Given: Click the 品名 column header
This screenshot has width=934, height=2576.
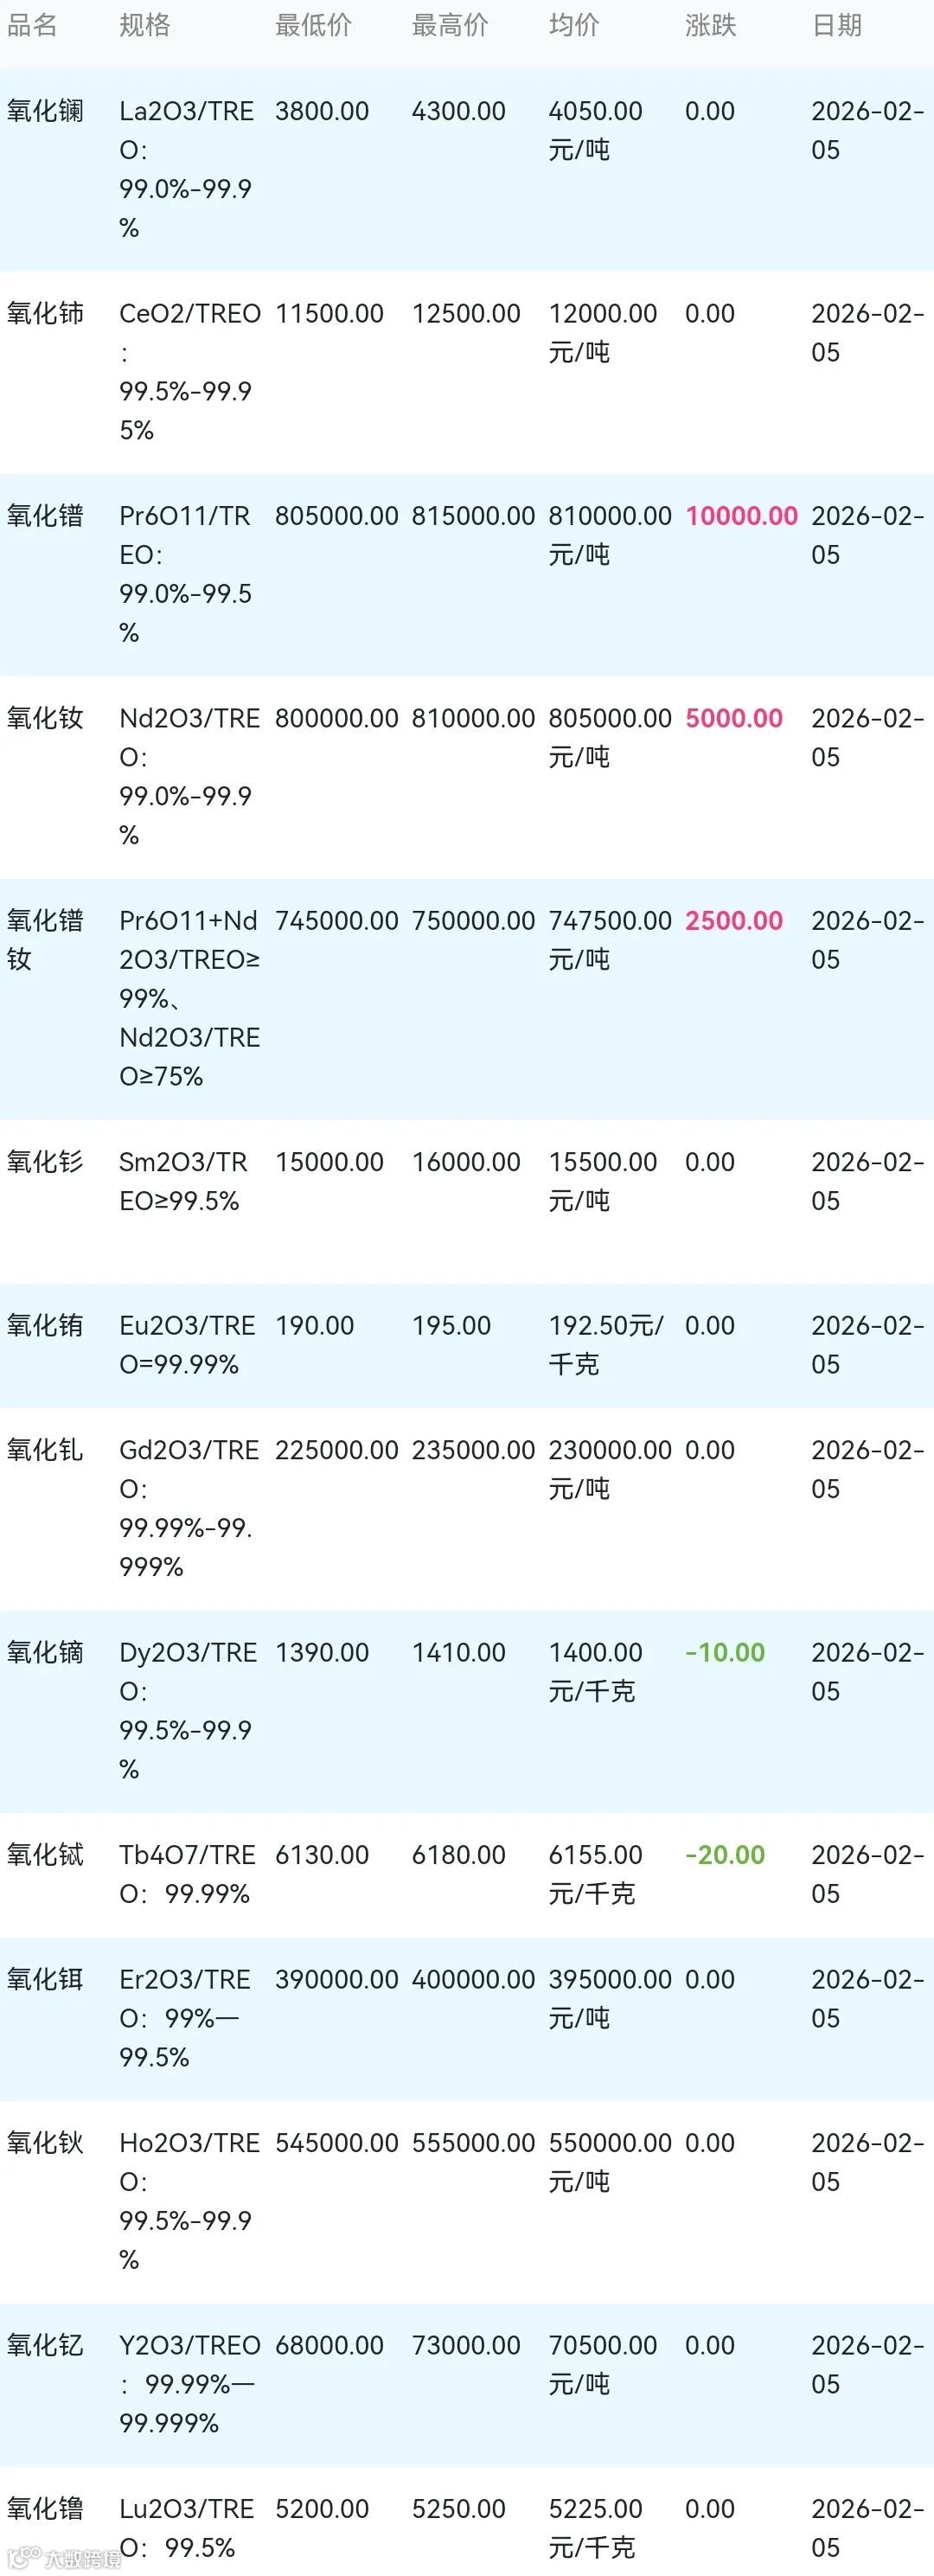Looking at the screenshot, I should tap(32, 26).
